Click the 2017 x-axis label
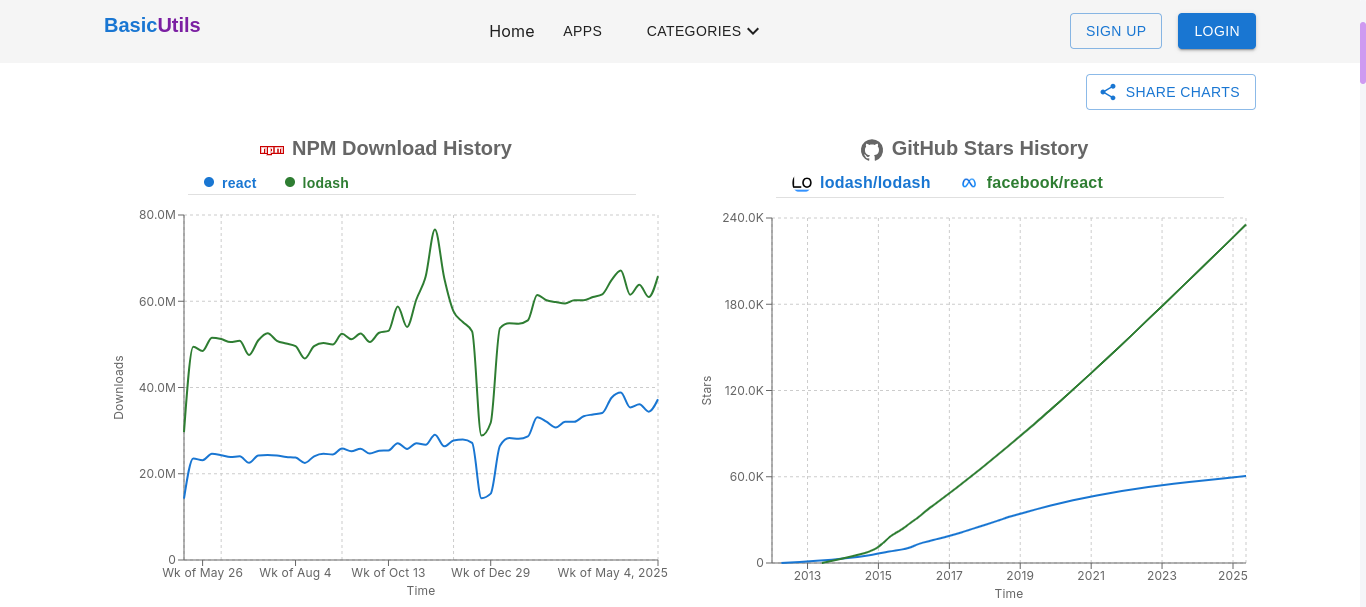This screenshot has height=607, width=1366. point(949,576)
